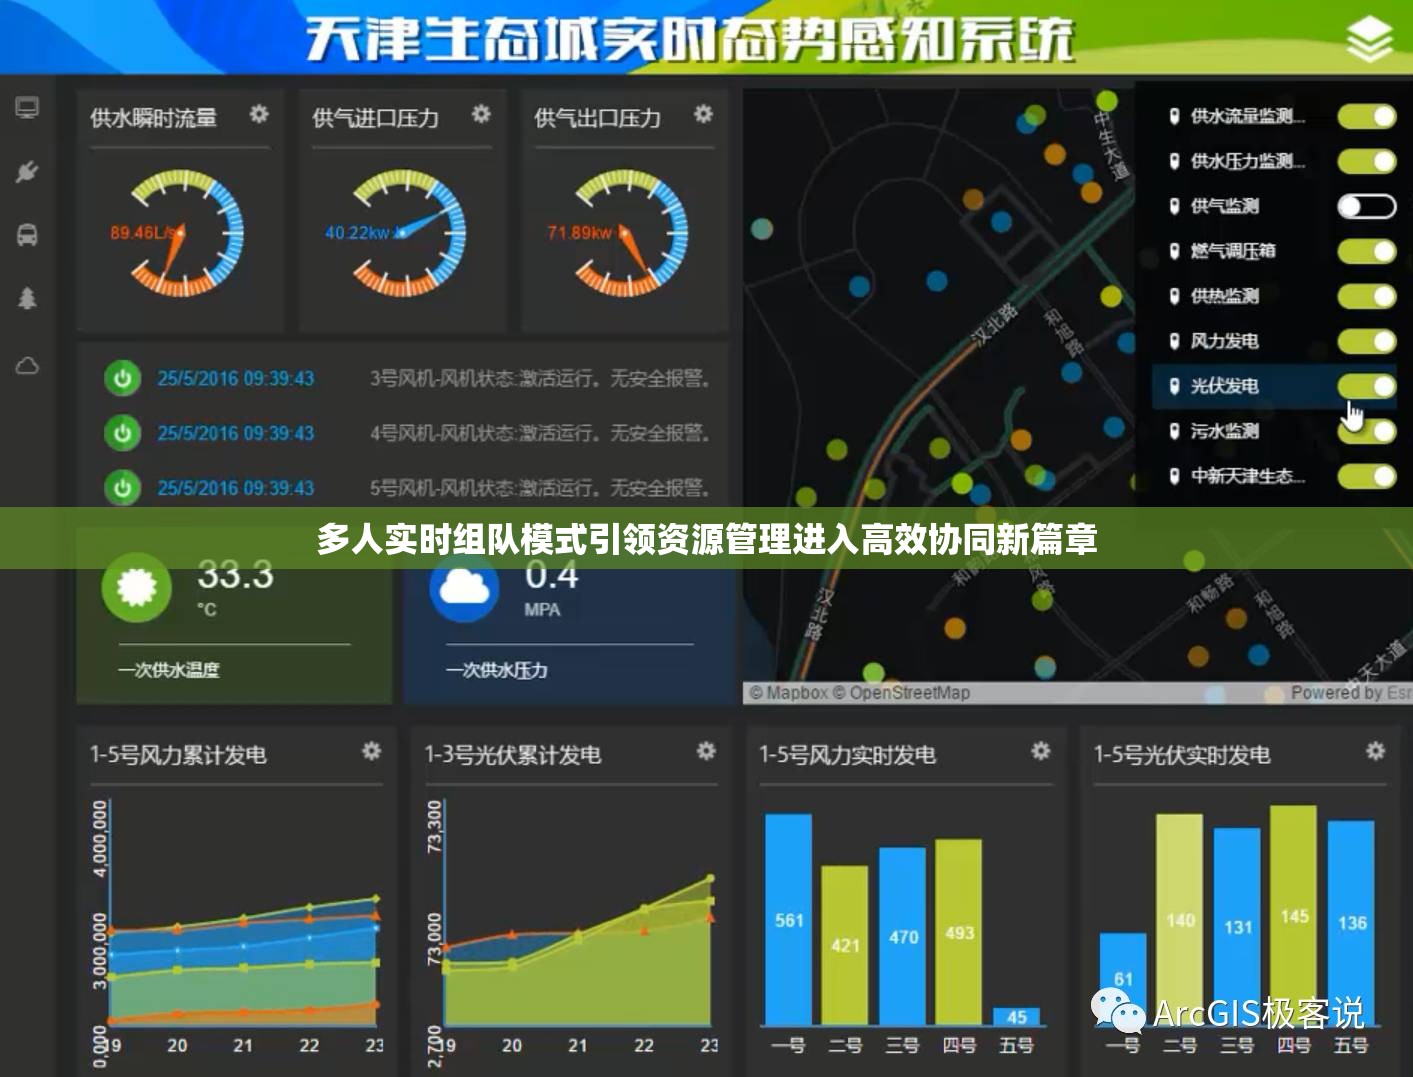
Task: Click the bus transportation icon in sidebar
Action: (27, 236)
